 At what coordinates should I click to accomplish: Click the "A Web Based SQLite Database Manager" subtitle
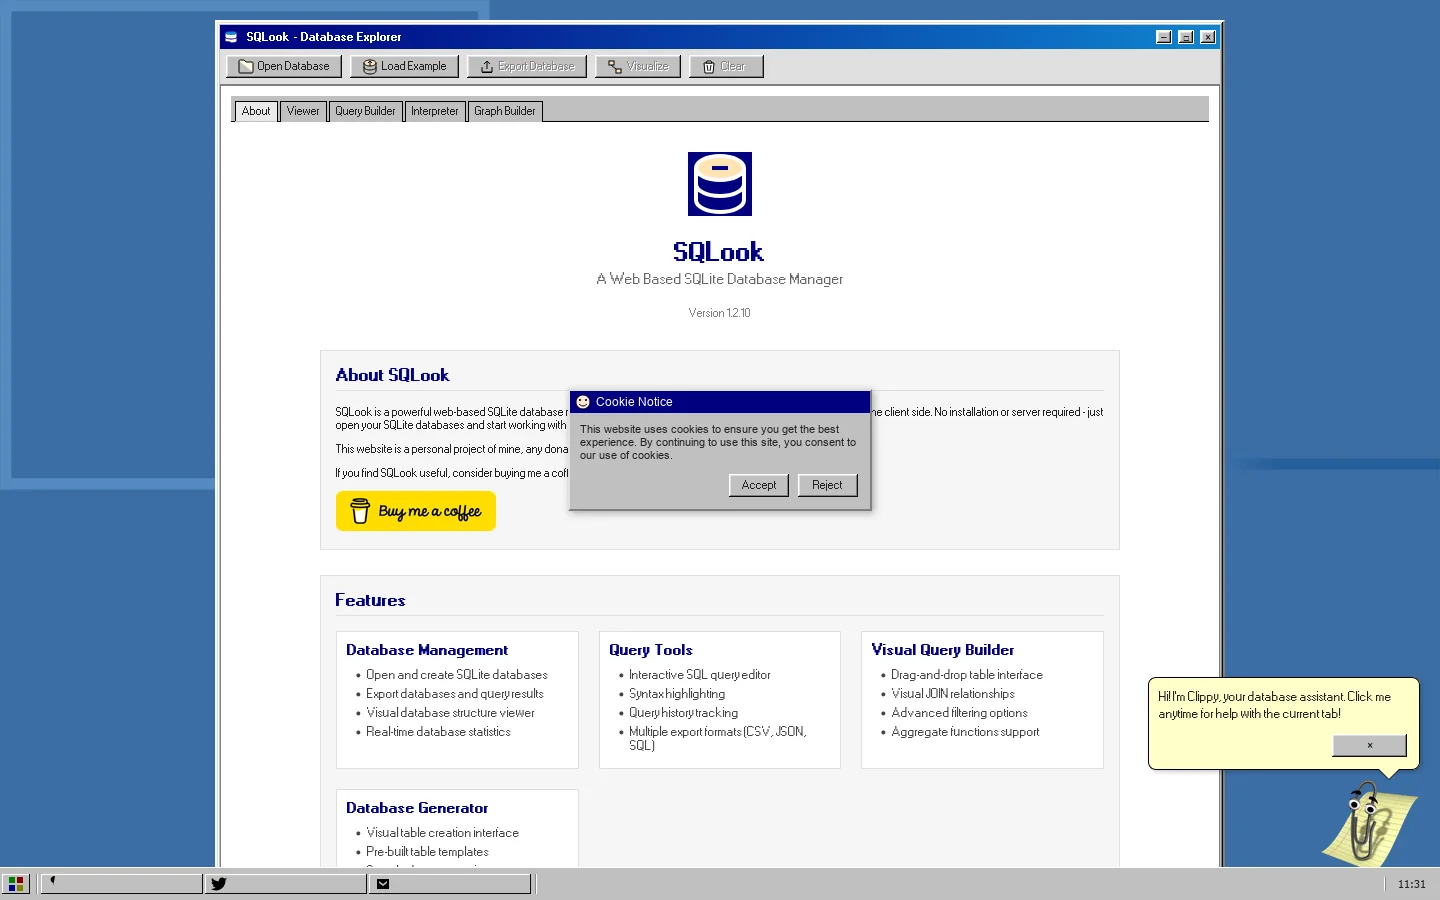[x=720, y=279]
